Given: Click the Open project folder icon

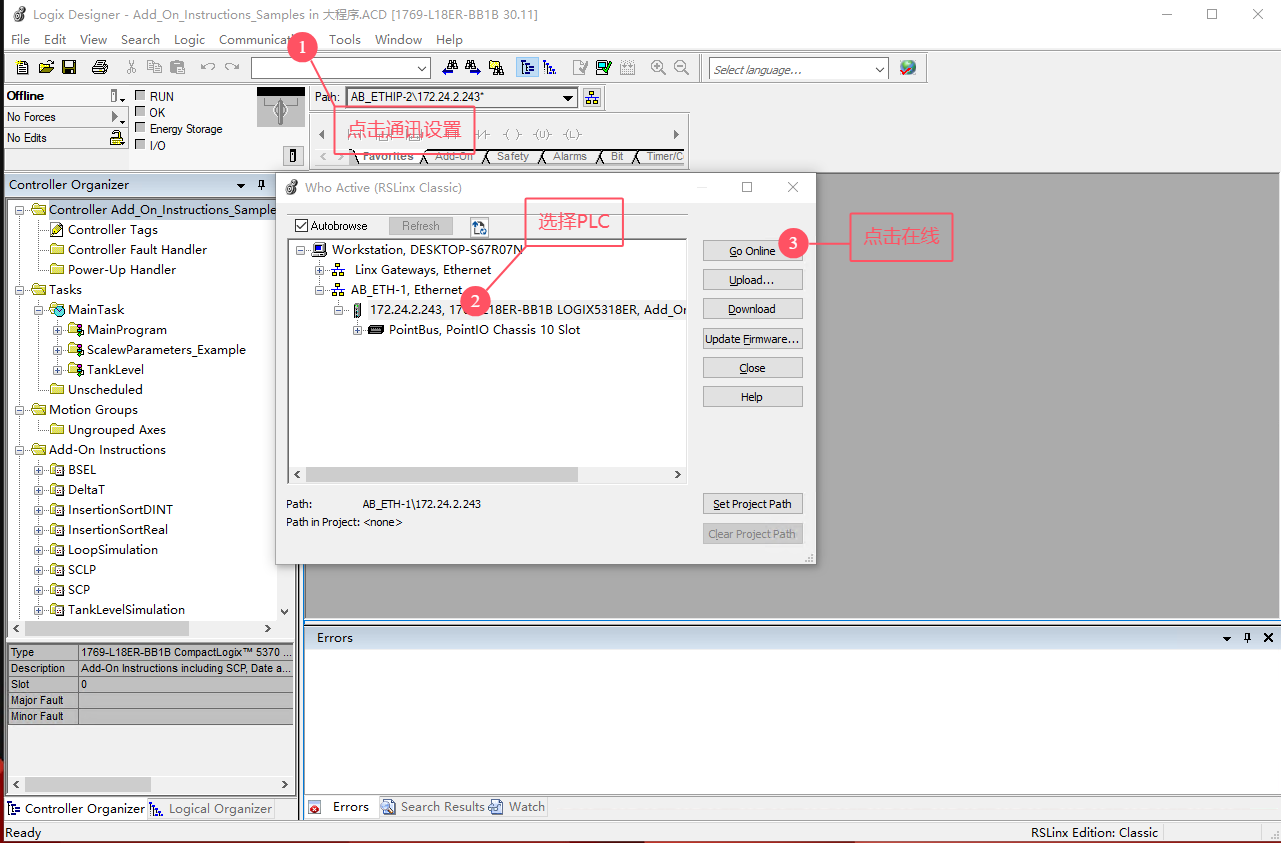Looking at the screenshot, I should point(46,68).
